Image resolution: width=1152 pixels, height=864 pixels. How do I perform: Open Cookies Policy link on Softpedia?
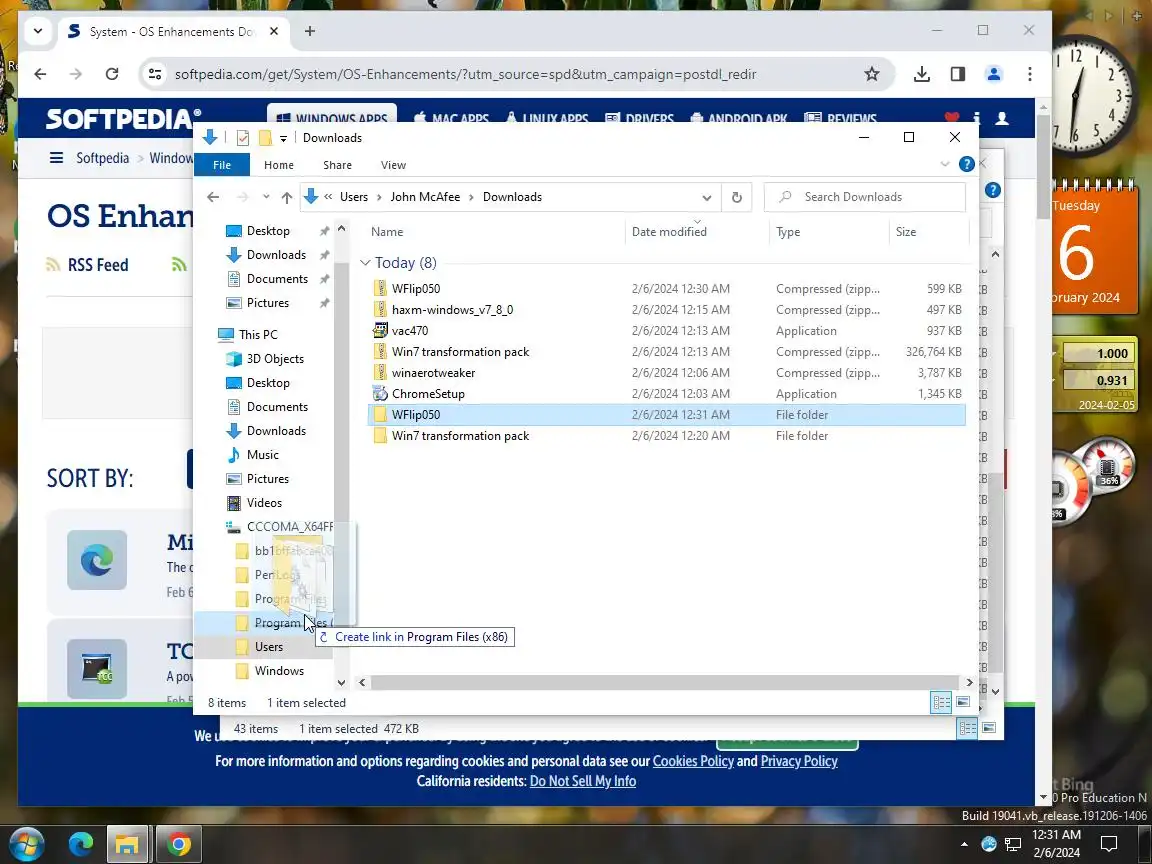[x=693, y=761]
